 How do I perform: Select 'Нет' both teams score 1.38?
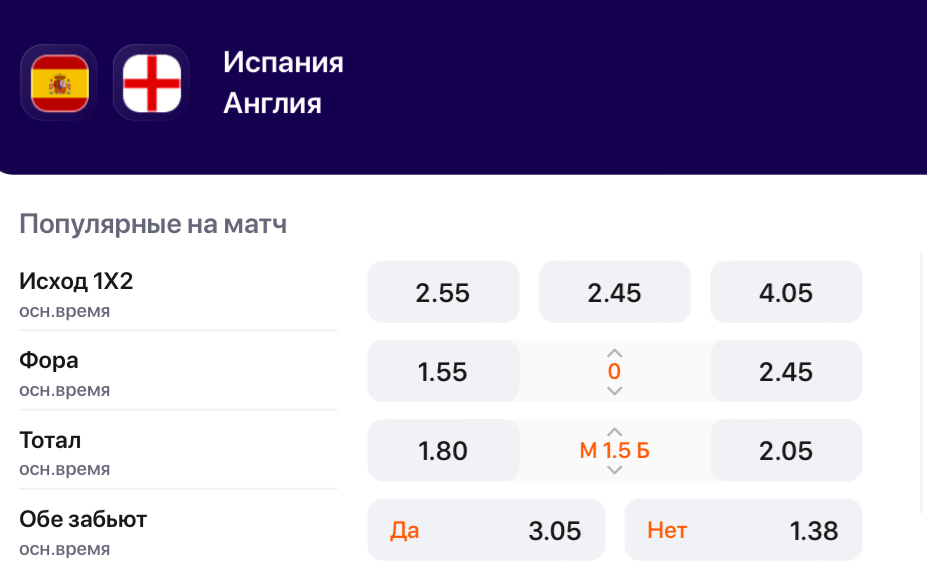(x=743, y=530)
